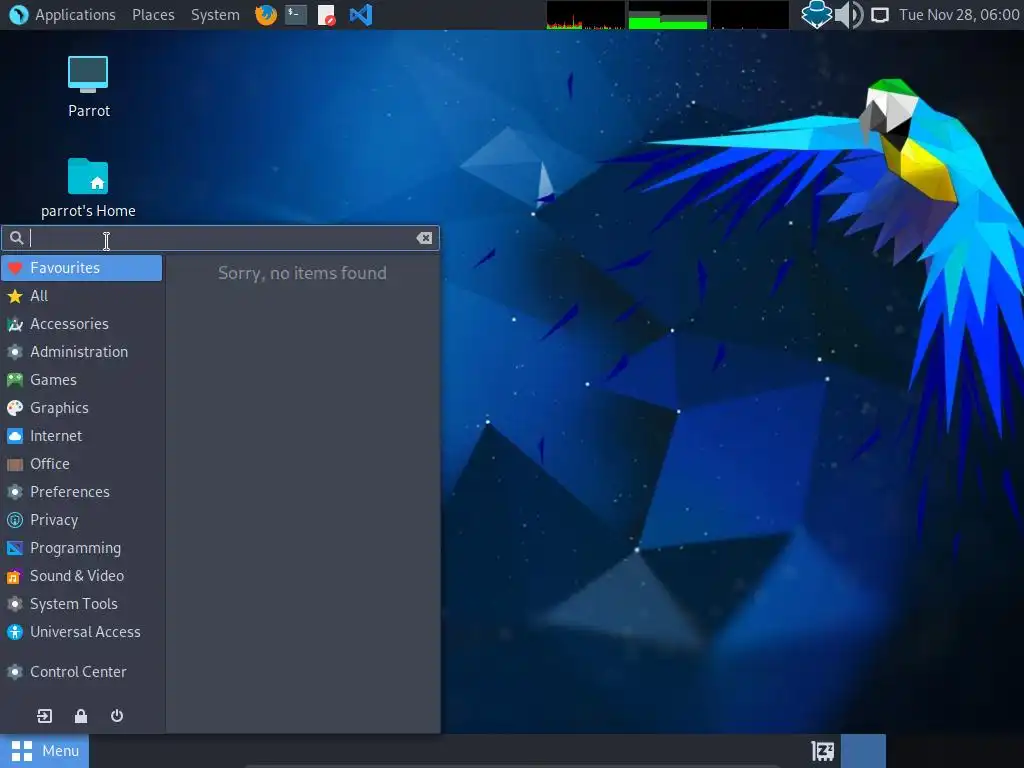Select the Office category
The image size is (1024, 768).
point(82,464)
